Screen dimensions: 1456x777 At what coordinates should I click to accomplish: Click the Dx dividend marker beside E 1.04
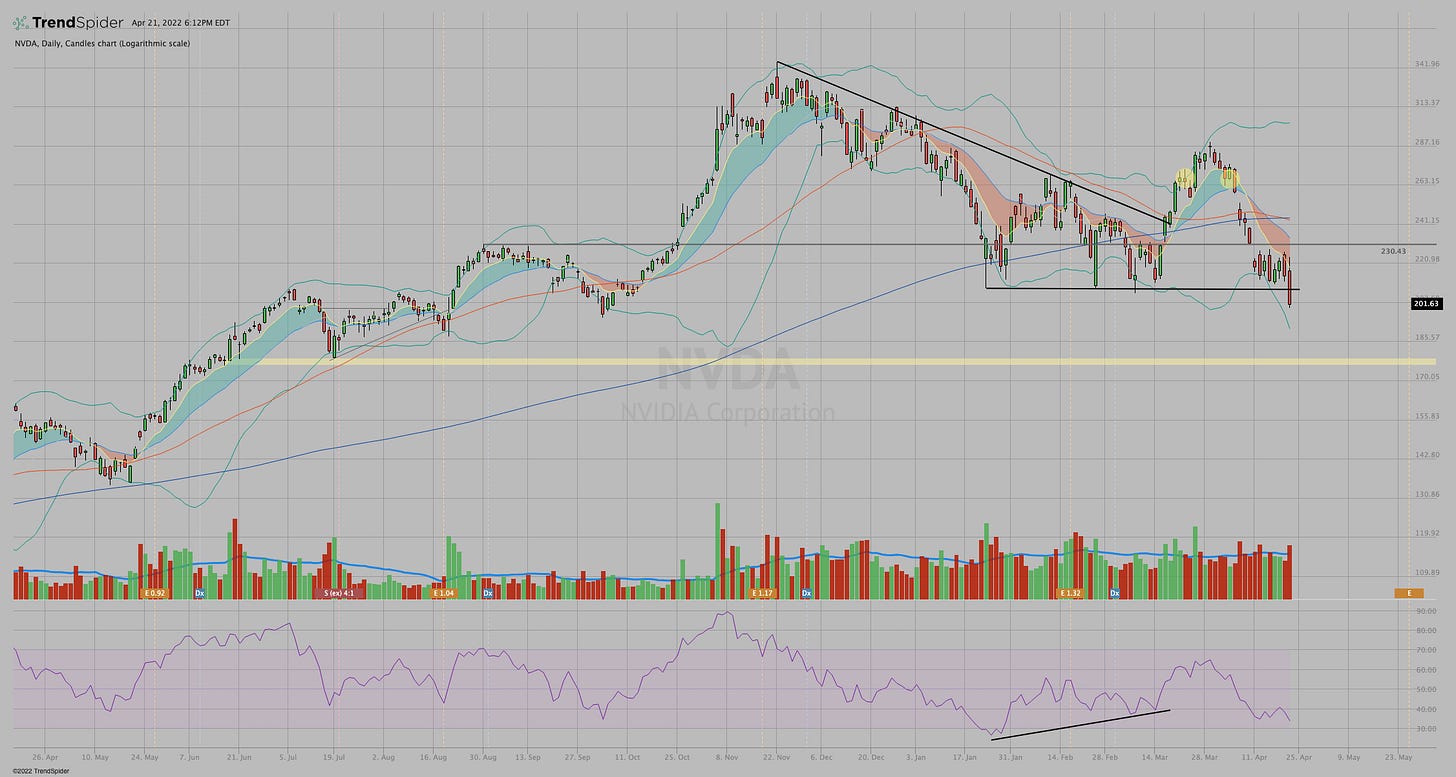(488, 593)
